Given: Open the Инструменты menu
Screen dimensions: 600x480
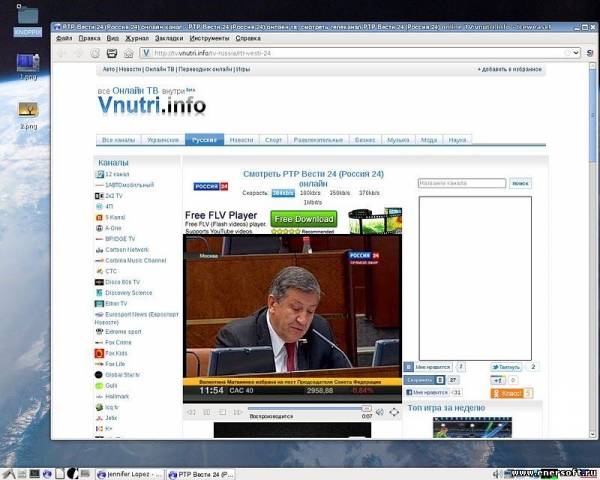Looking at the screenshot, I should 209,38.
